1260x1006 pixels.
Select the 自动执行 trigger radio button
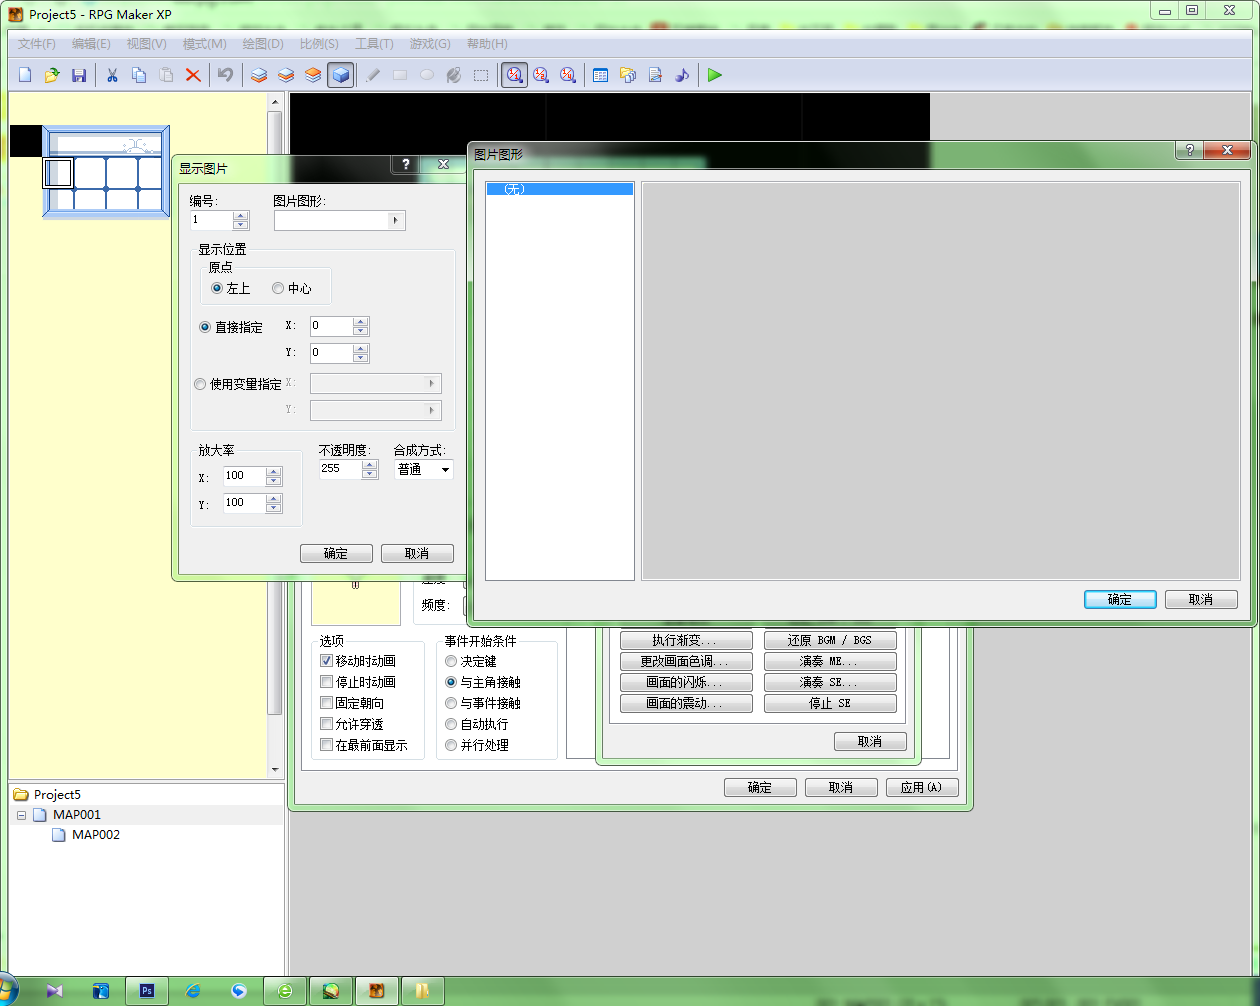tap(451, 724)
